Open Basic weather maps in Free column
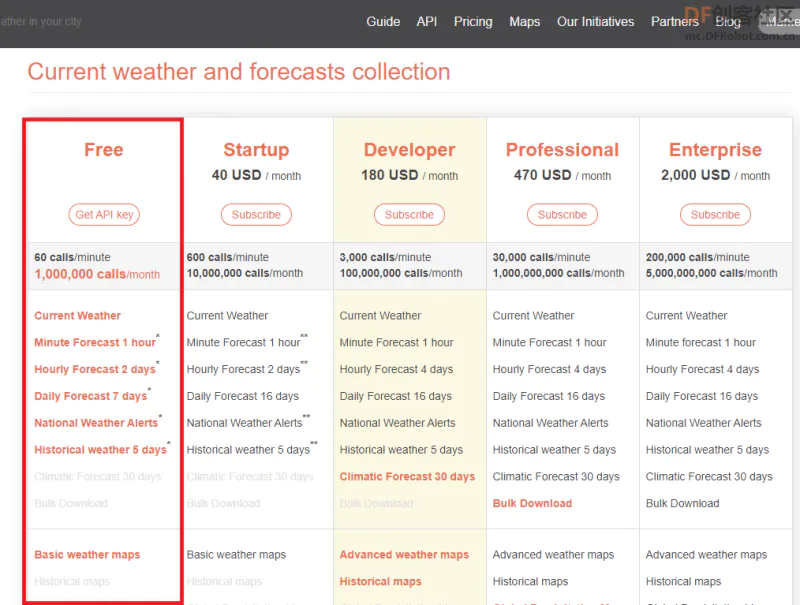The height and width of the screenshot is (605, 800). (x=87, y=554)
